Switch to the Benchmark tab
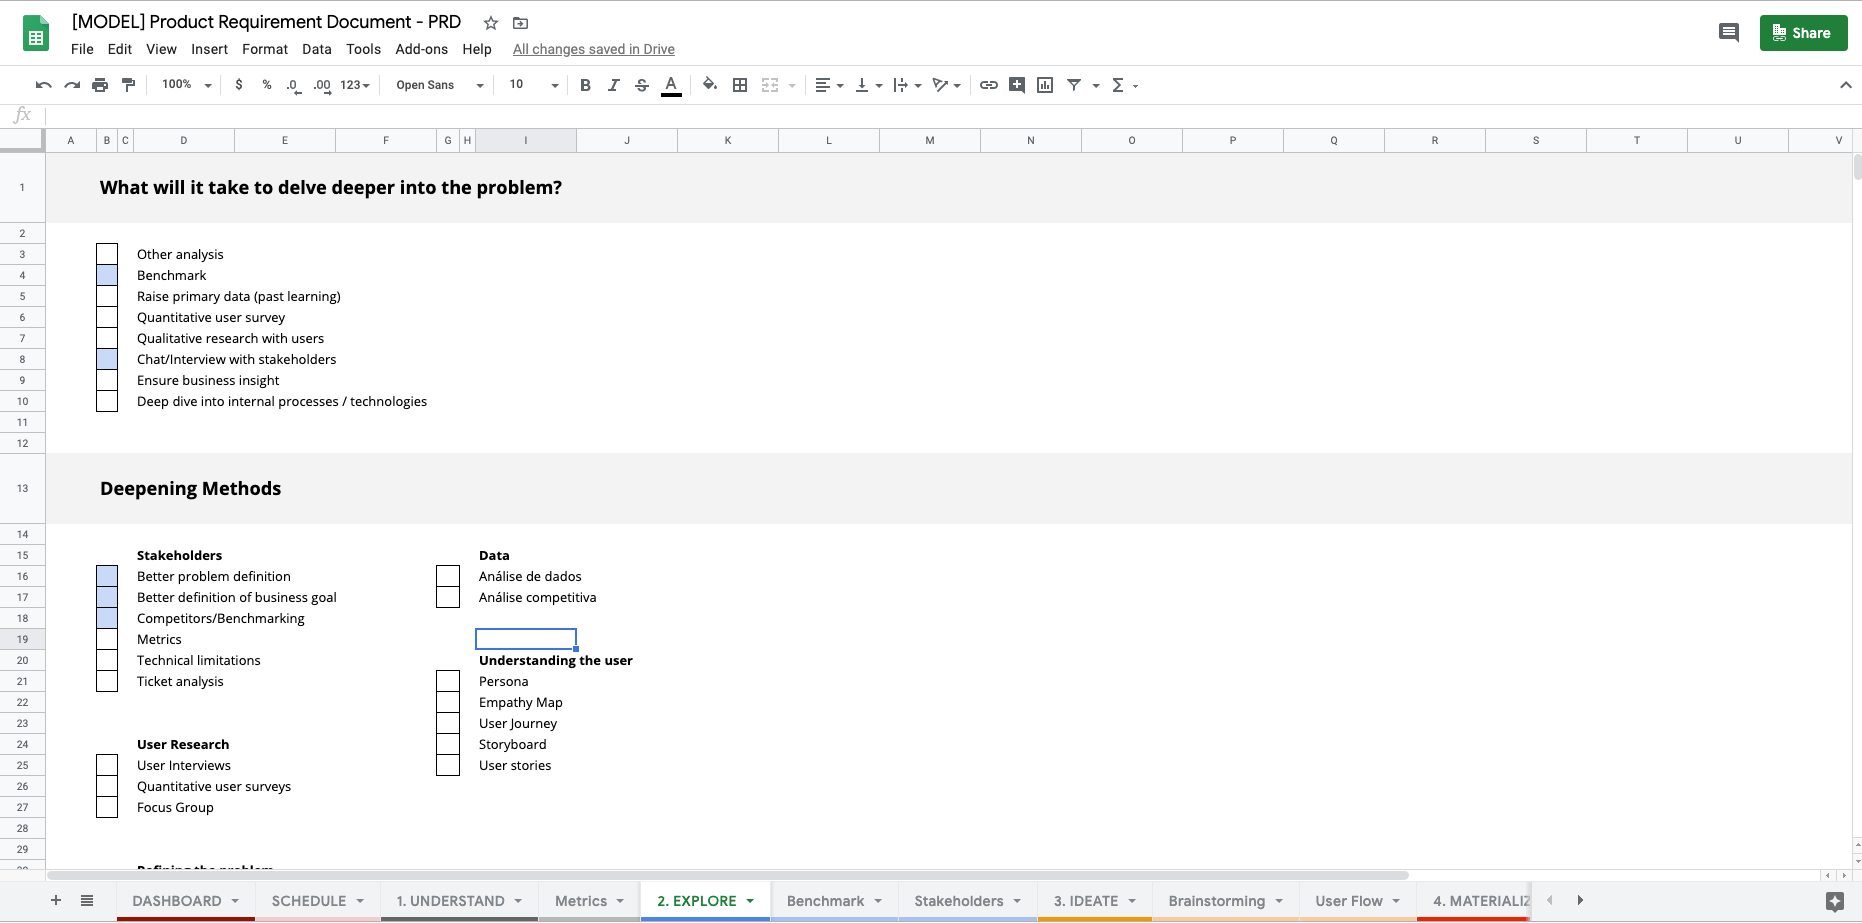Image resolution: width=1862 pixels, height=923 pixels. coord(825,900)
